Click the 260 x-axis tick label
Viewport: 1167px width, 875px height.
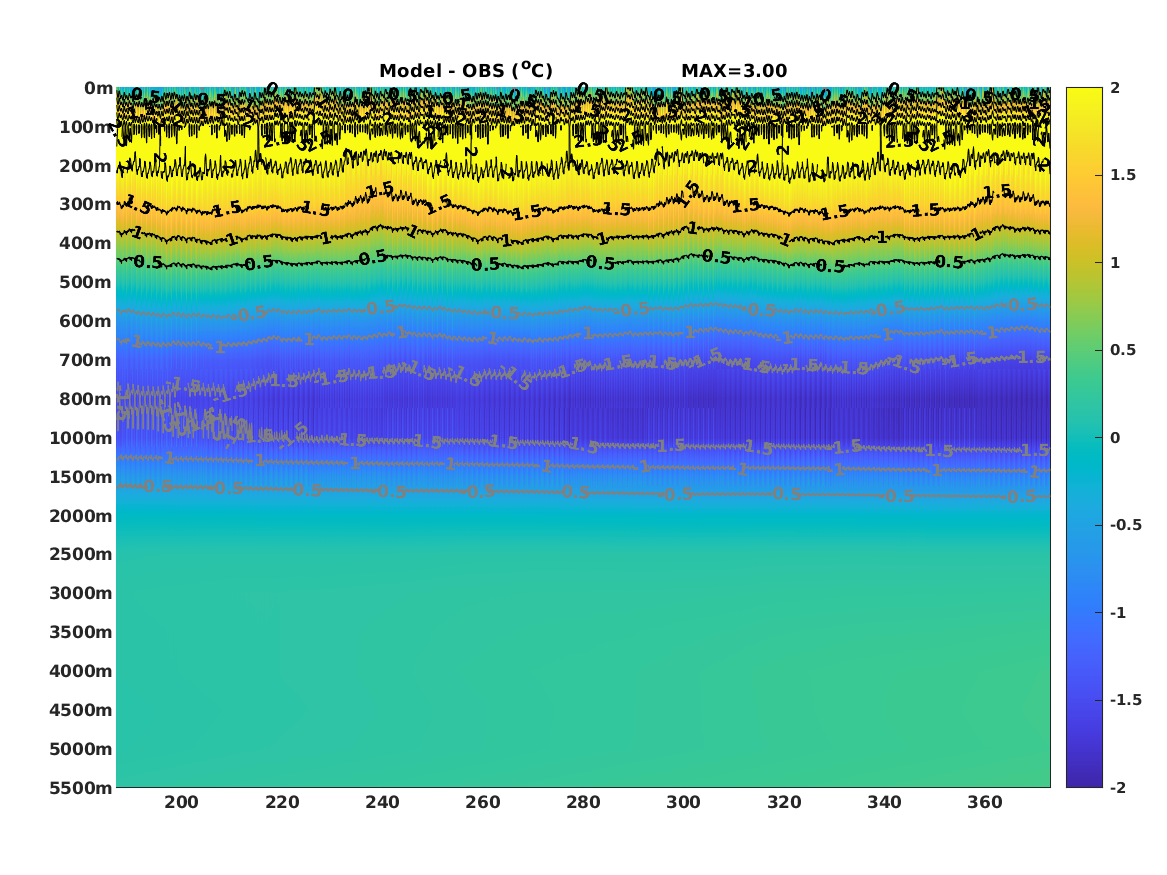(483, 802)
